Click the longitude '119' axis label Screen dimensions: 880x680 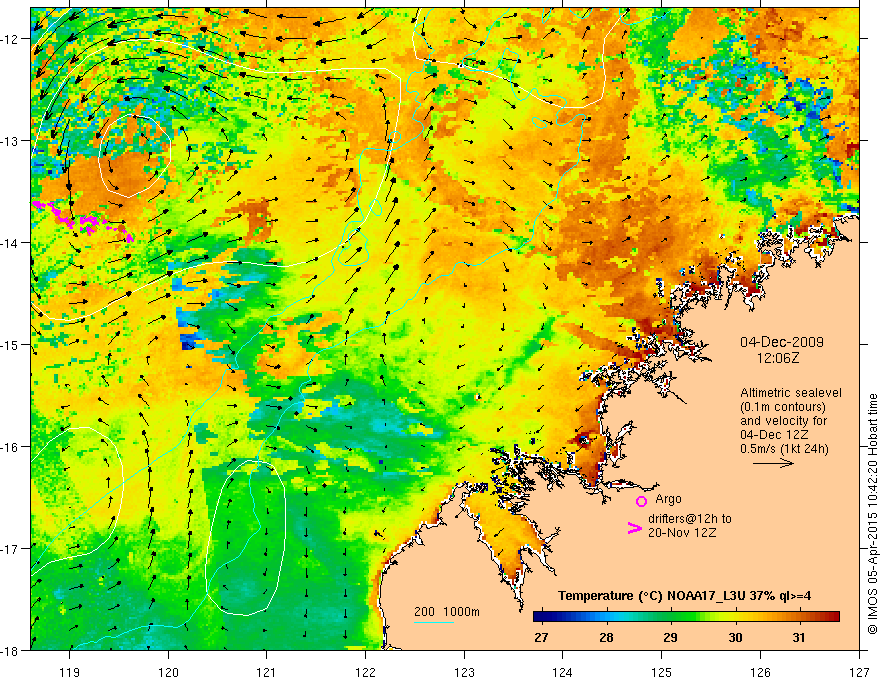coord(70,672)
